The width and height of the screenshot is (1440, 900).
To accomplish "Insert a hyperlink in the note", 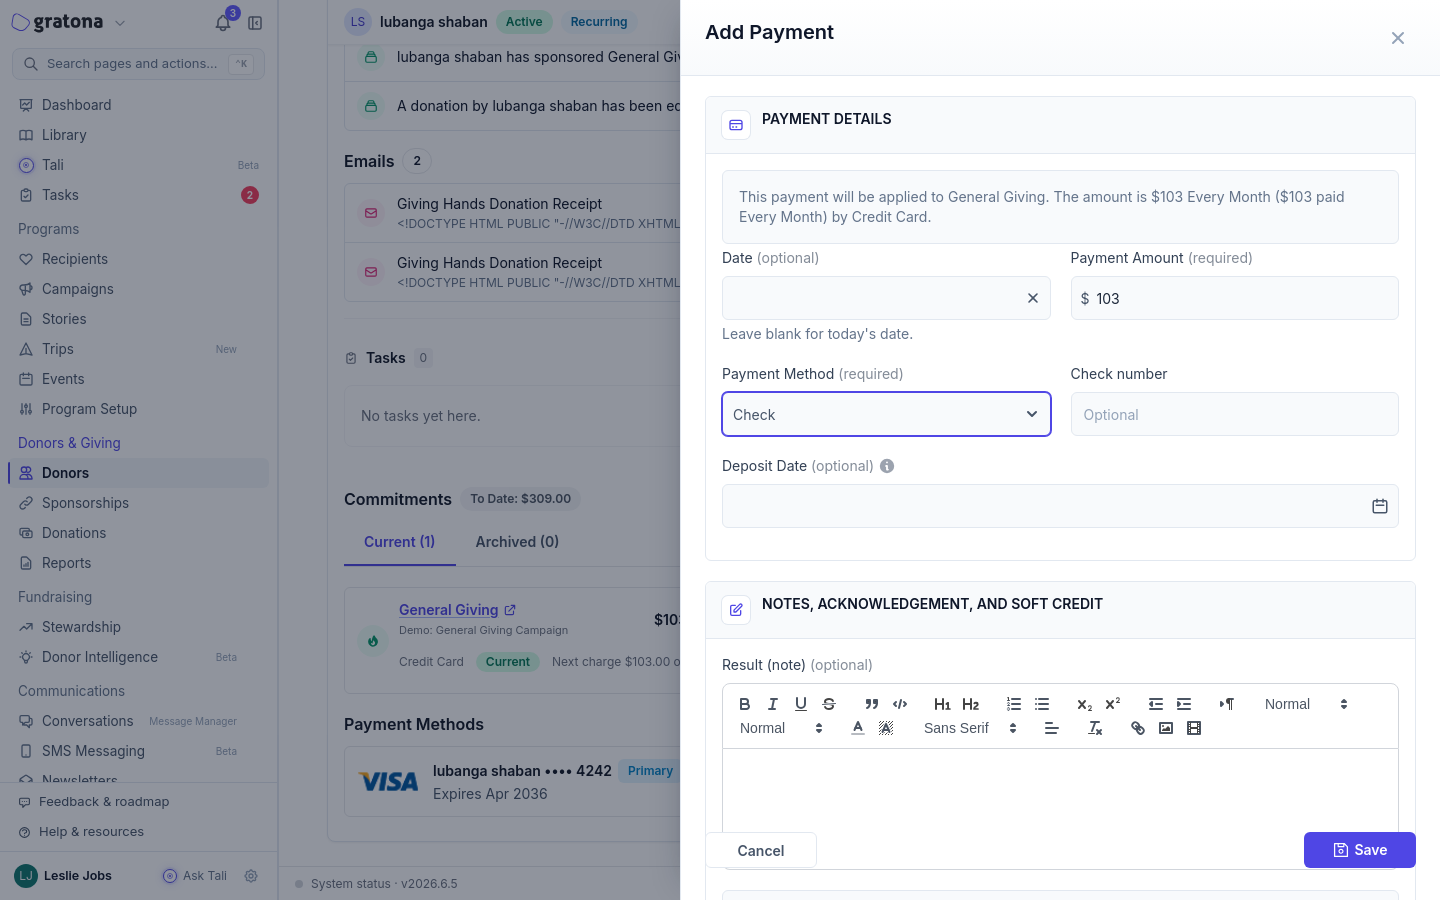I will coord(1138,728).
